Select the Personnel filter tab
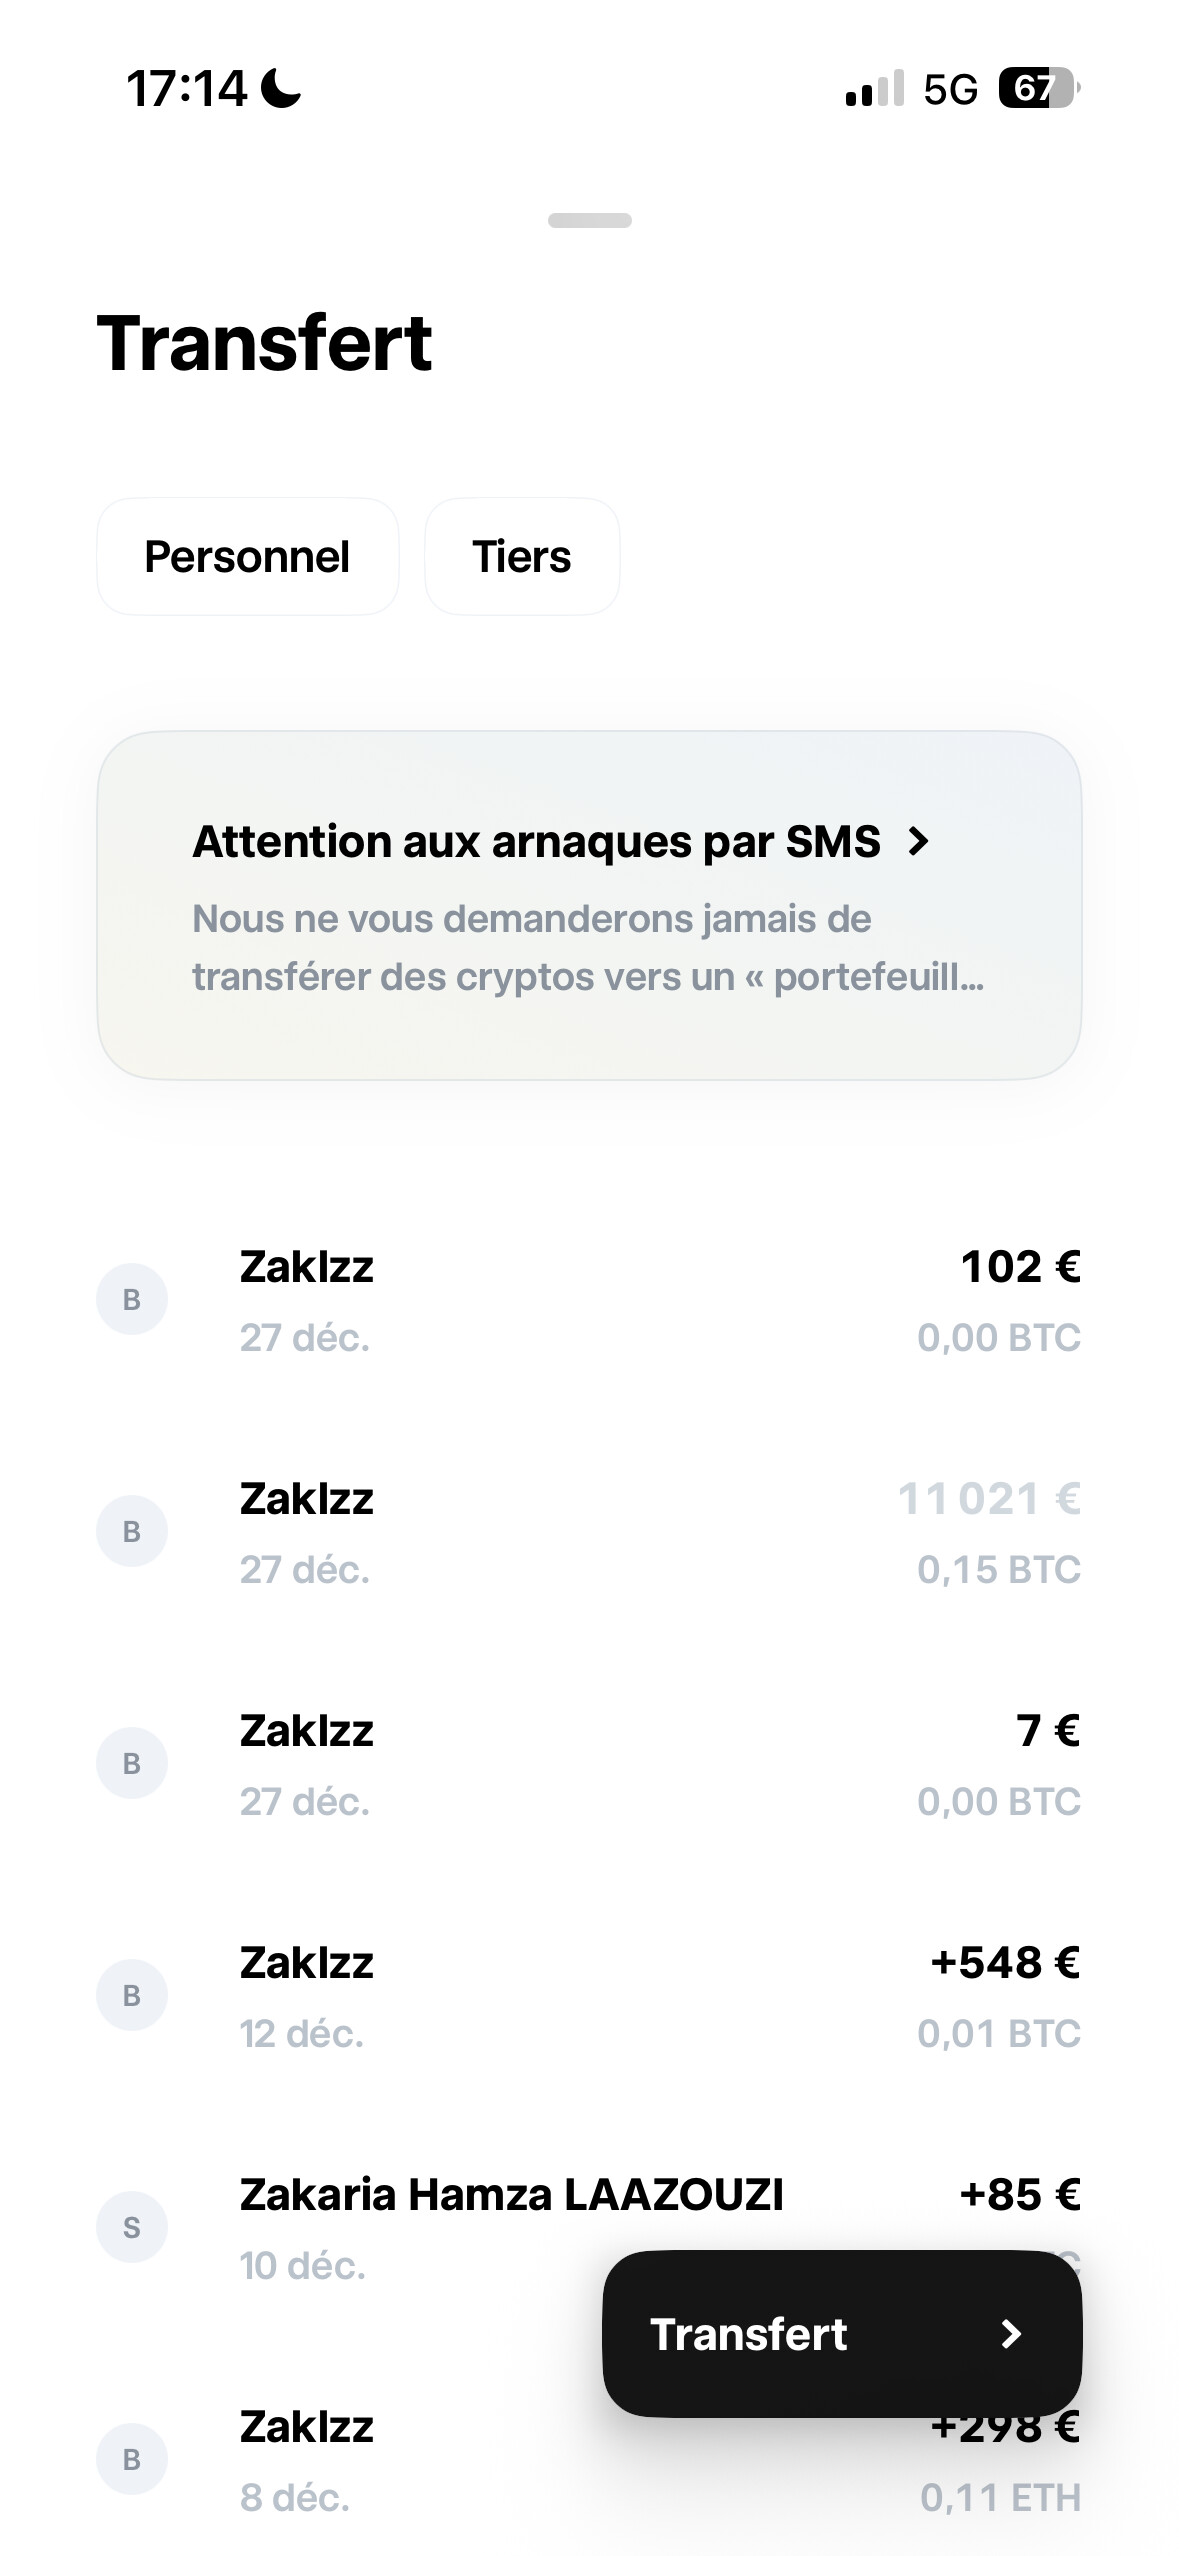 click(x=247, y=556)
